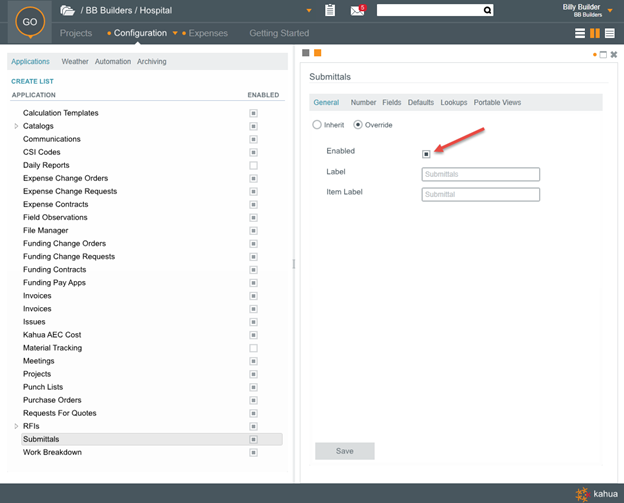Enable the Daily Reports application checkbox
624x503 pixels.
[x=254, y=166]
